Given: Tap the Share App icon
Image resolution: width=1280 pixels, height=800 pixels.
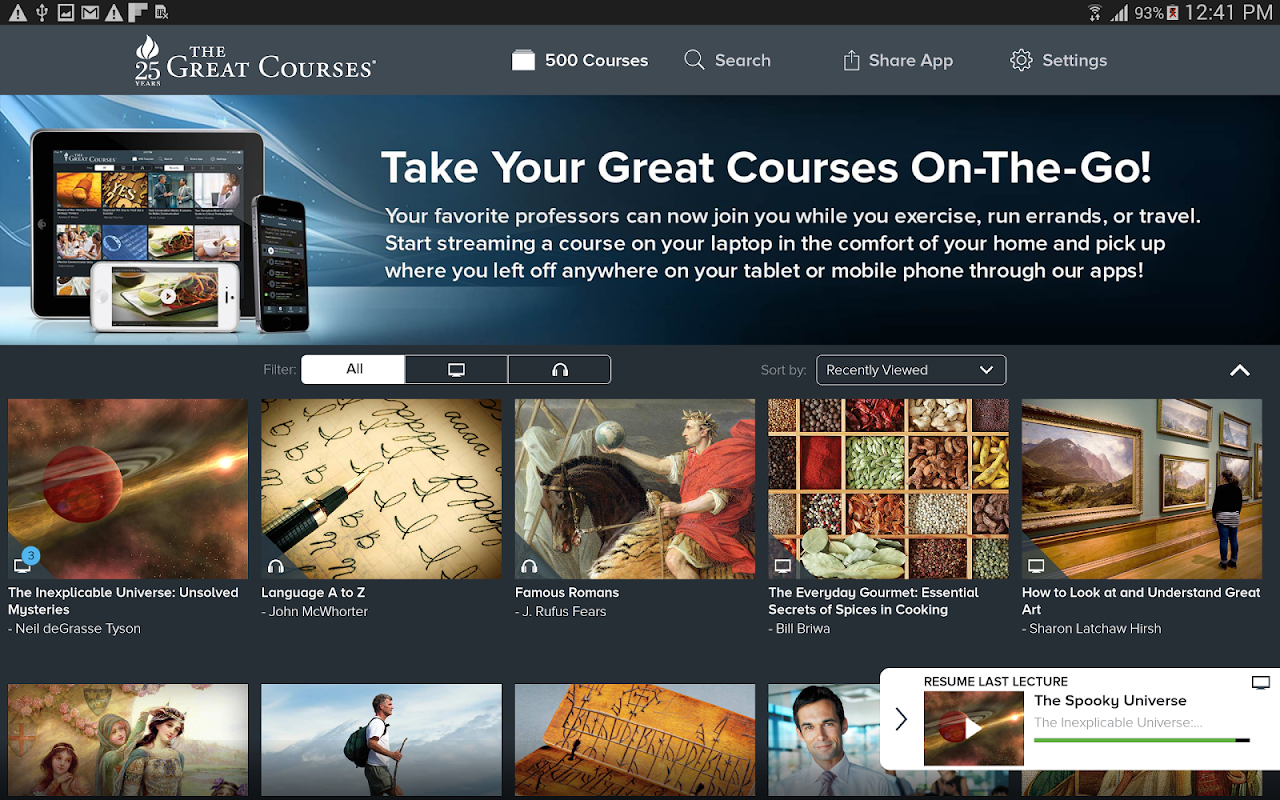Looking at the screenshot, I should [851, 60].
